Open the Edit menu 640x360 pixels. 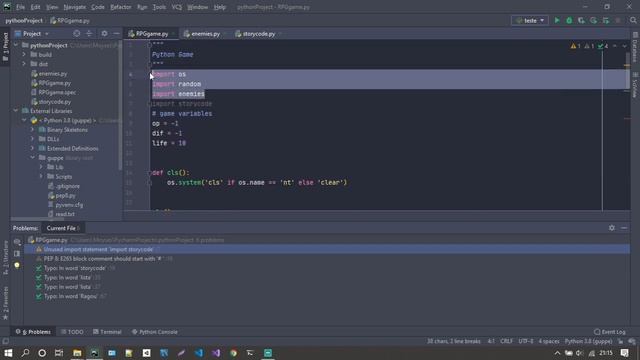(x=36, y=7)
